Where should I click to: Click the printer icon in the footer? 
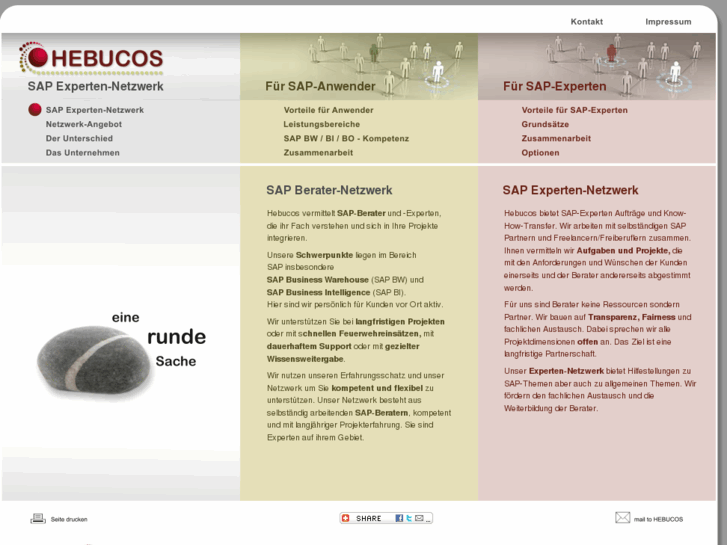point(38,518)
